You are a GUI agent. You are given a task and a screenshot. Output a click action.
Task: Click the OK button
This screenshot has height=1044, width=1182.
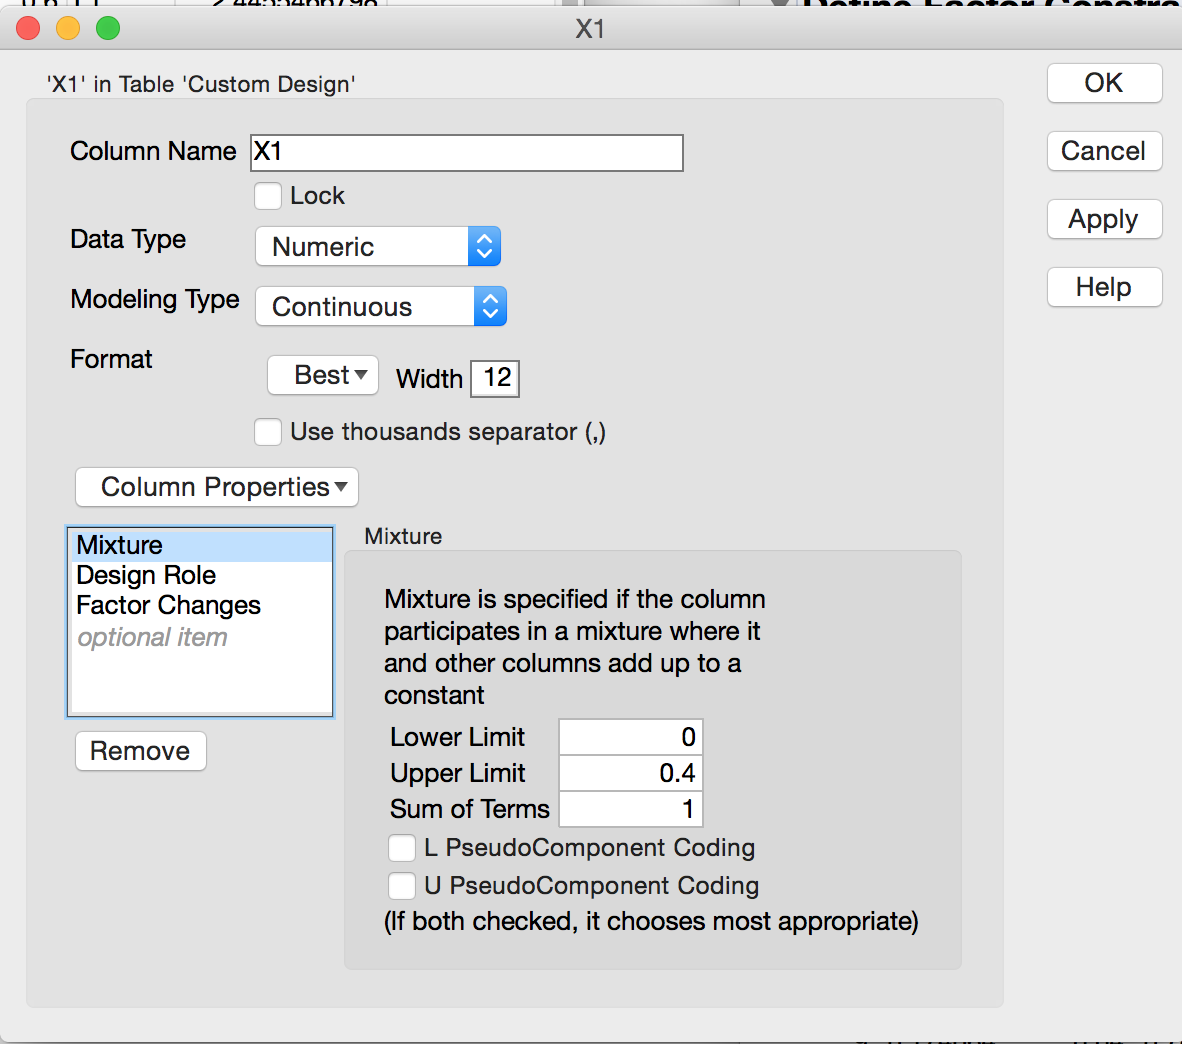pyautogui.click(x=1104, y=83)
